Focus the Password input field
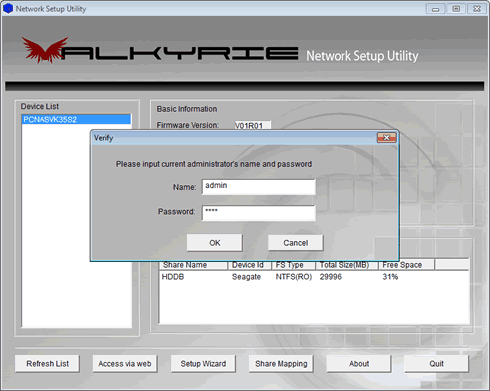This screenshot has width=490, height=391. (x=259, y=212)
